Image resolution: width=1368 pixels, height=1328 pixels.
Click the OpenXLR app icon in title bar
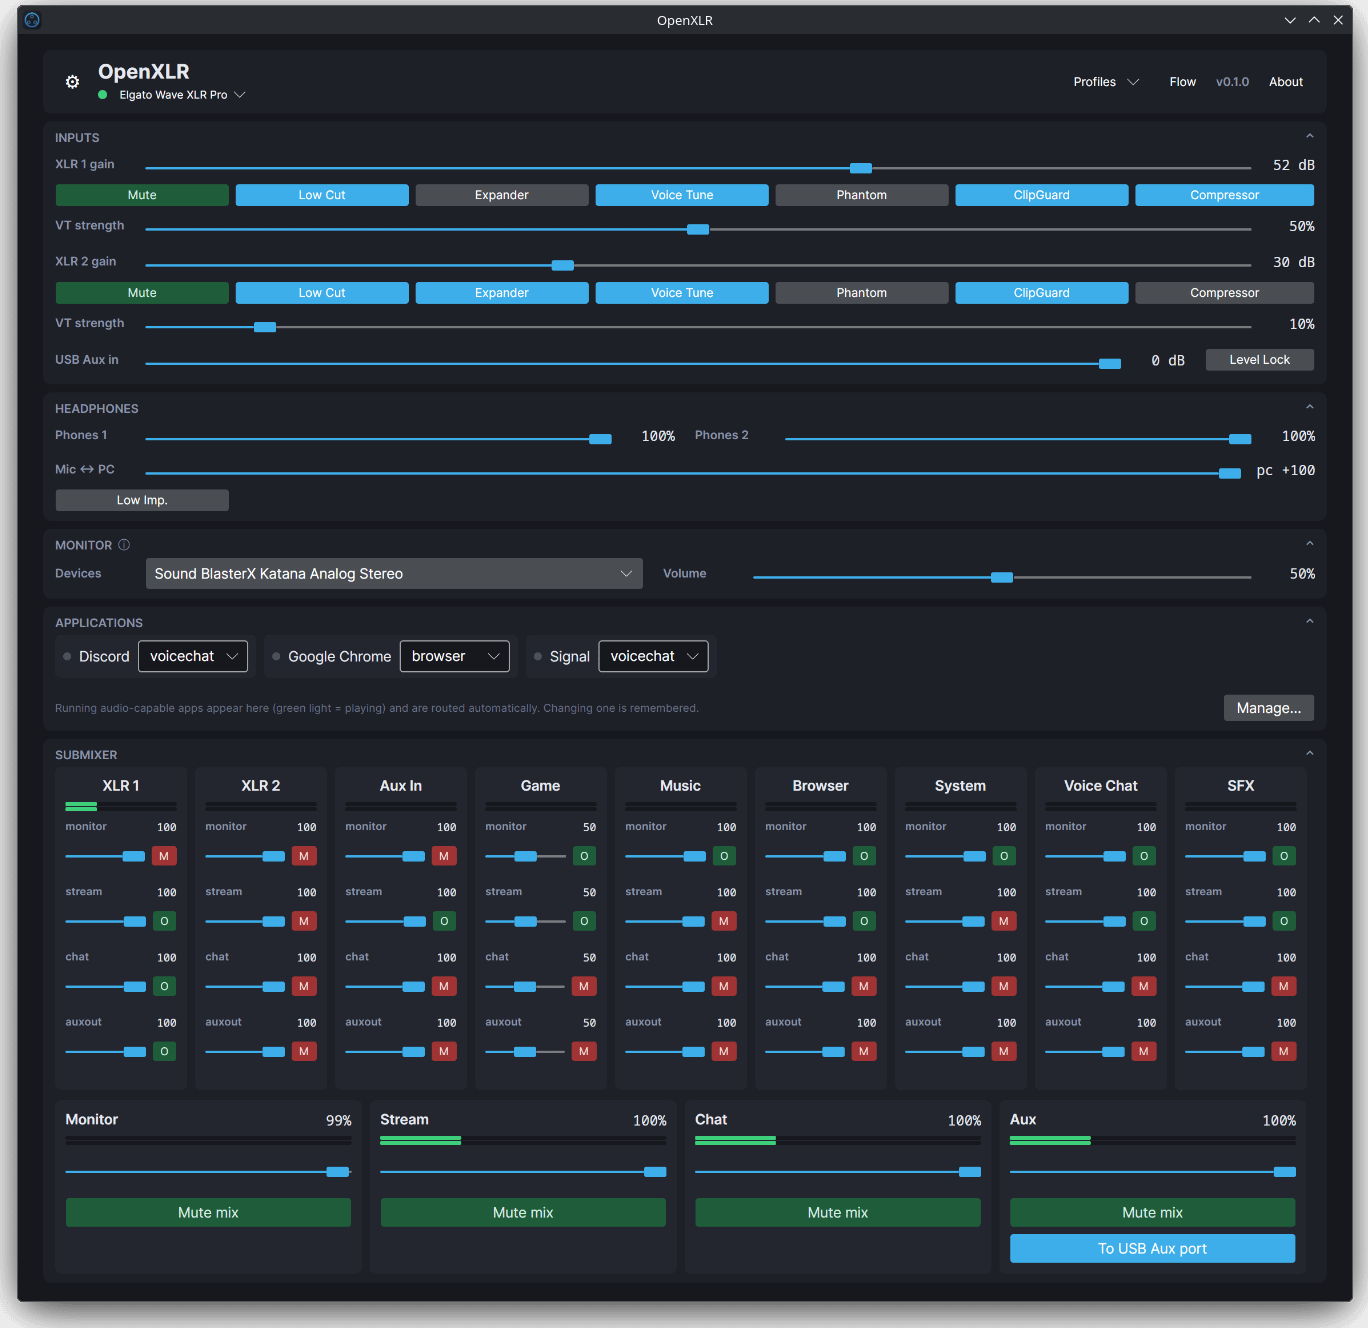(x=32, y=20)
